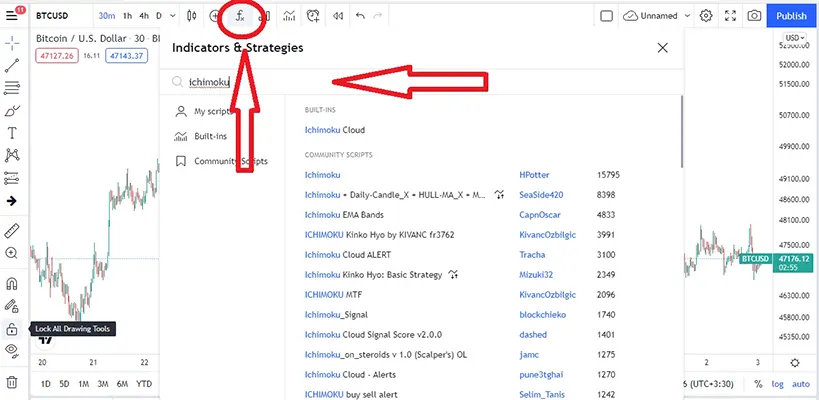Add Ichimoku_Signal script
Image resolution: width=819 pixels, height=400 pixels.
(x=336, y=315)
